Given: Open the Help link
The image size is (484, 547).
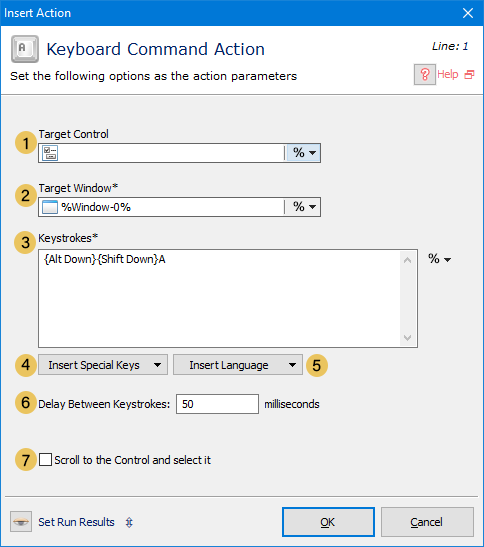Looking at the screenshot, I should coord(447,74).
